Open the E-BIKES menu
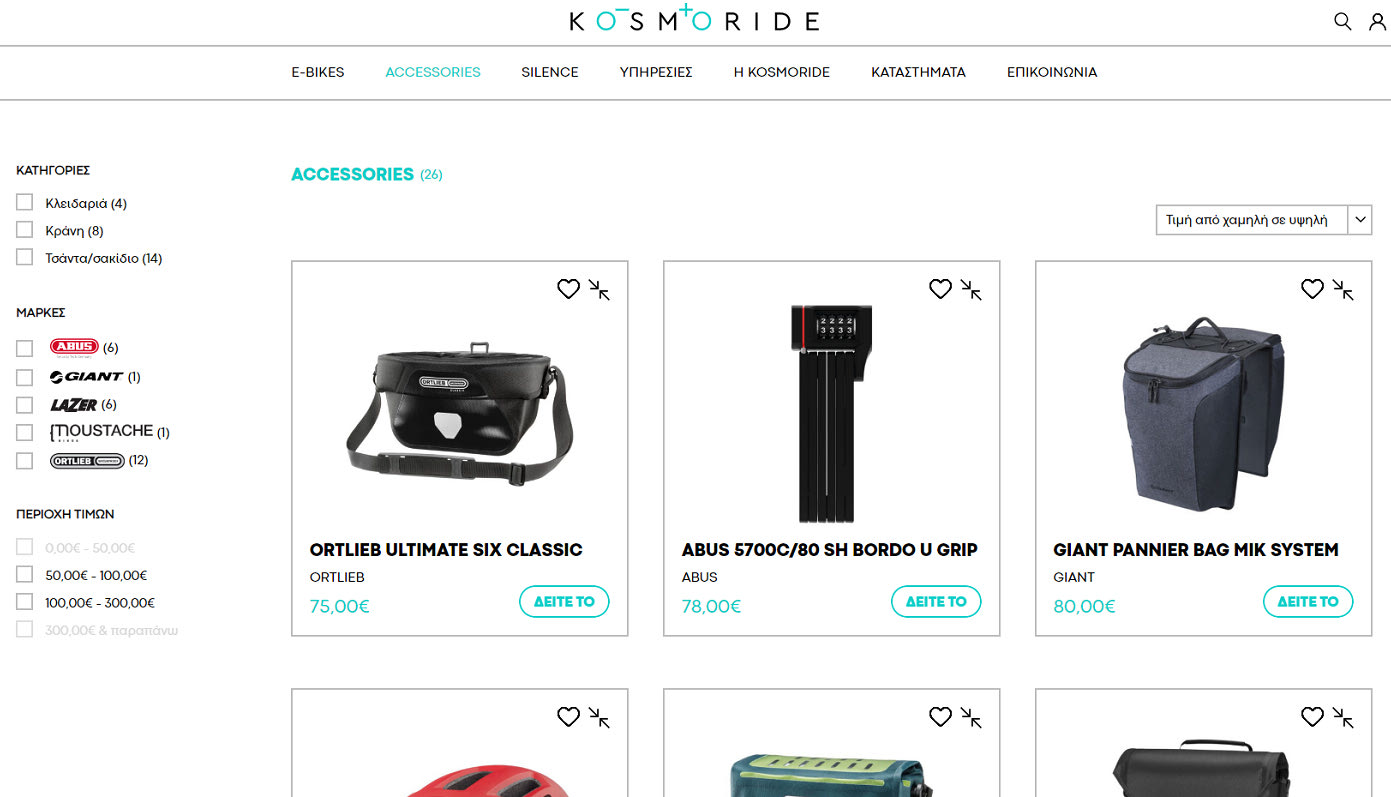Viewport: 1391px width, 797px height. pyautogui.click(x=318, y=72)
